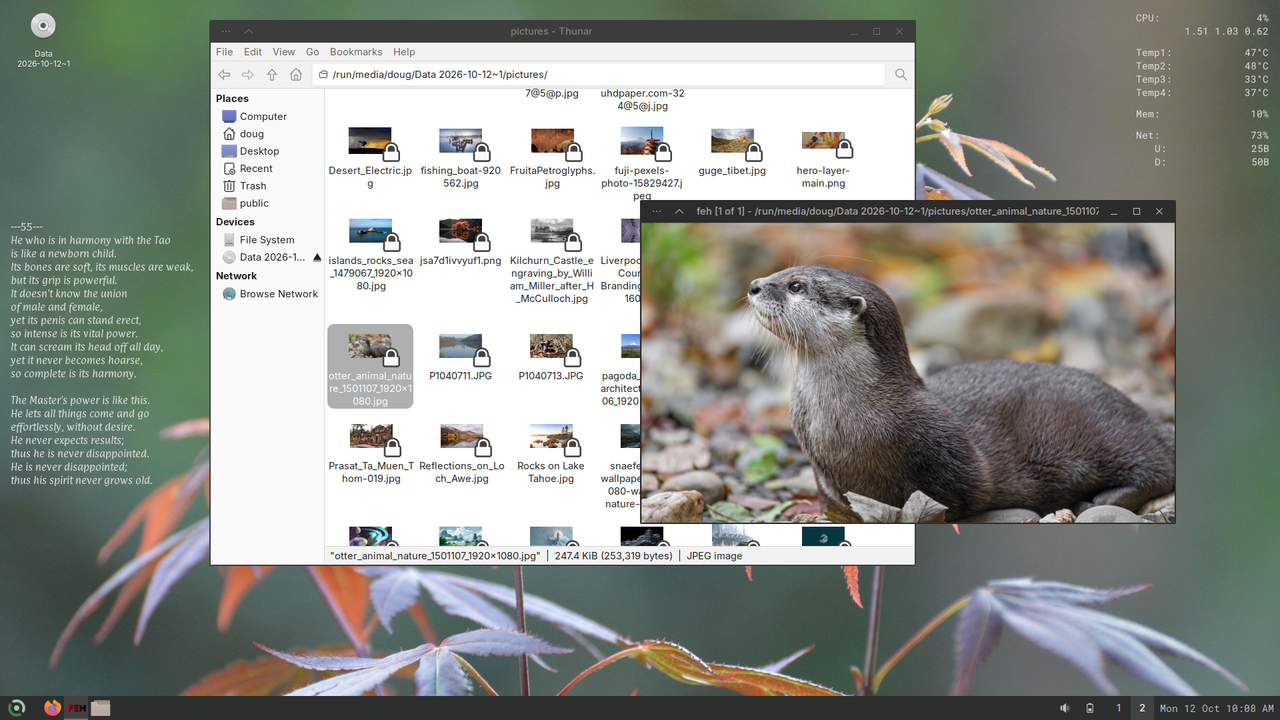Select File System under Devices
Screen dimensions: 1280x720
266,240
